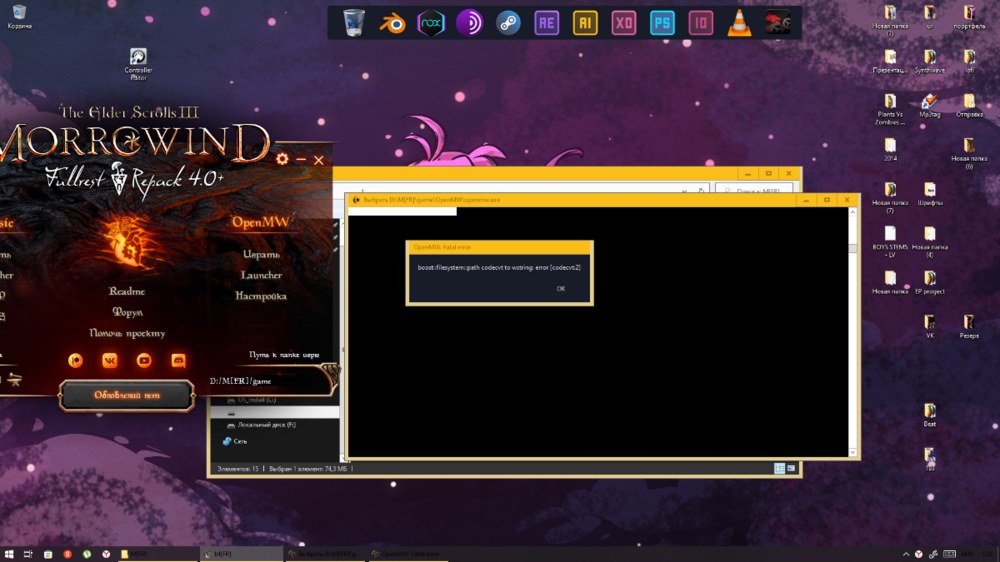Launch VLC media player from the dock
This screenshot has height=562, width=1000.
click(x=739, y=23)
